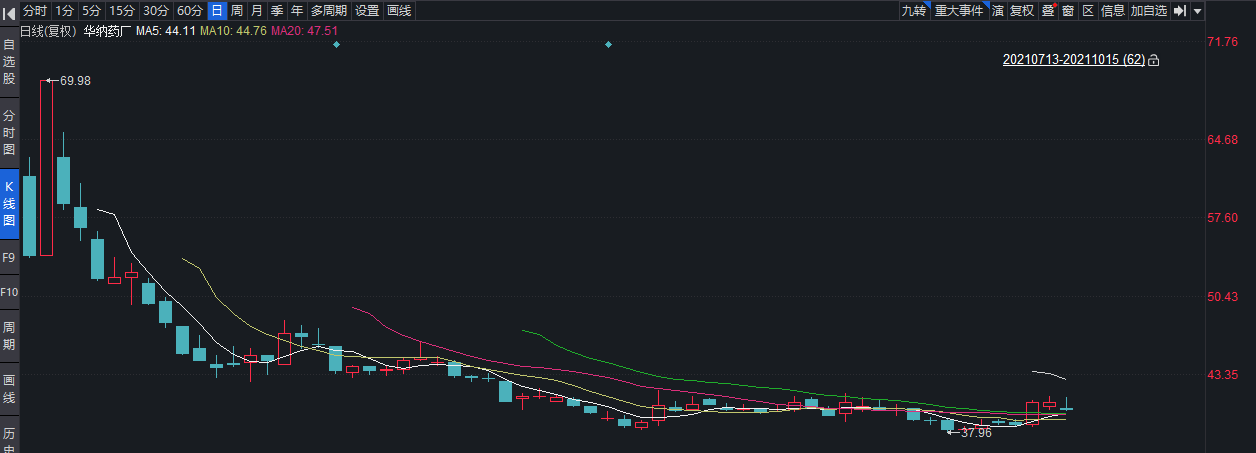The height and width of the screenshot is (453, 1256).
Task: Click the 日线(复权) chart title
Action: pyautogui.click(x=49, y=31)
